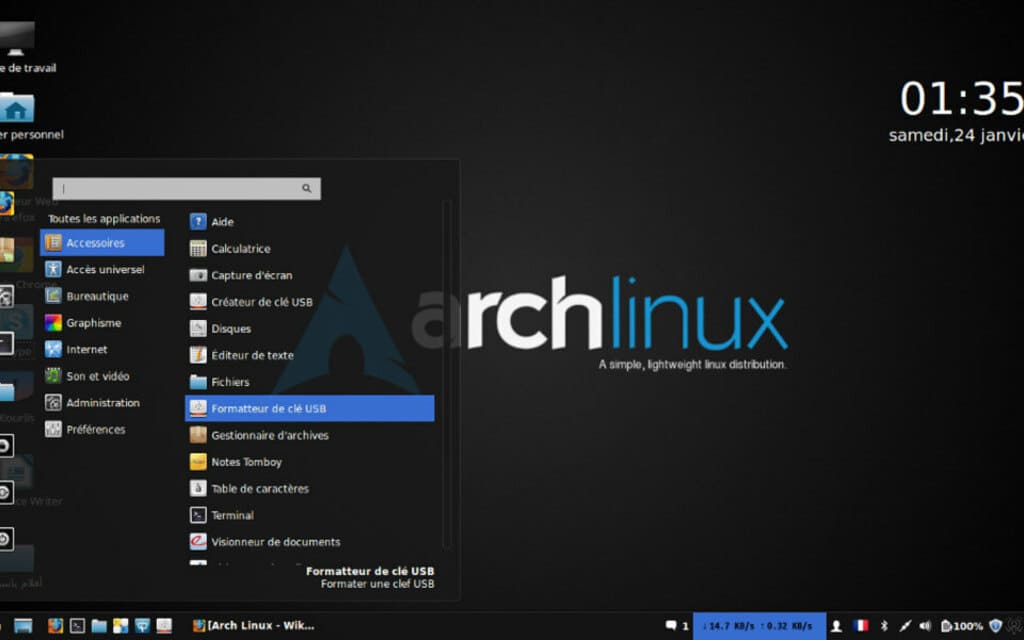The height and width of the screenshot is (640, 1024).
Task: Launch Formatteur de clé USB
Action: pos(310,408)
